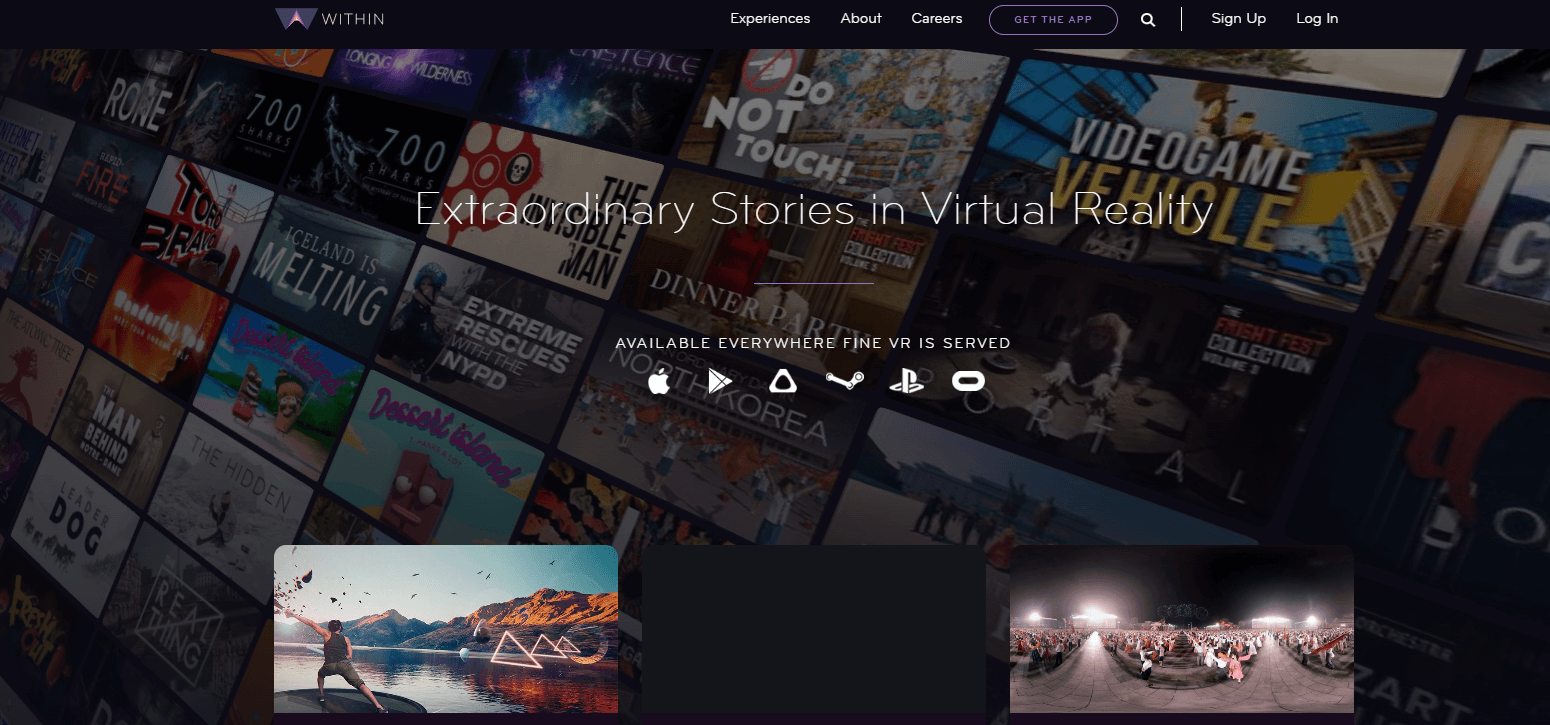Go to the About page
Screen dimensions: 1550x725
[861, 19]
